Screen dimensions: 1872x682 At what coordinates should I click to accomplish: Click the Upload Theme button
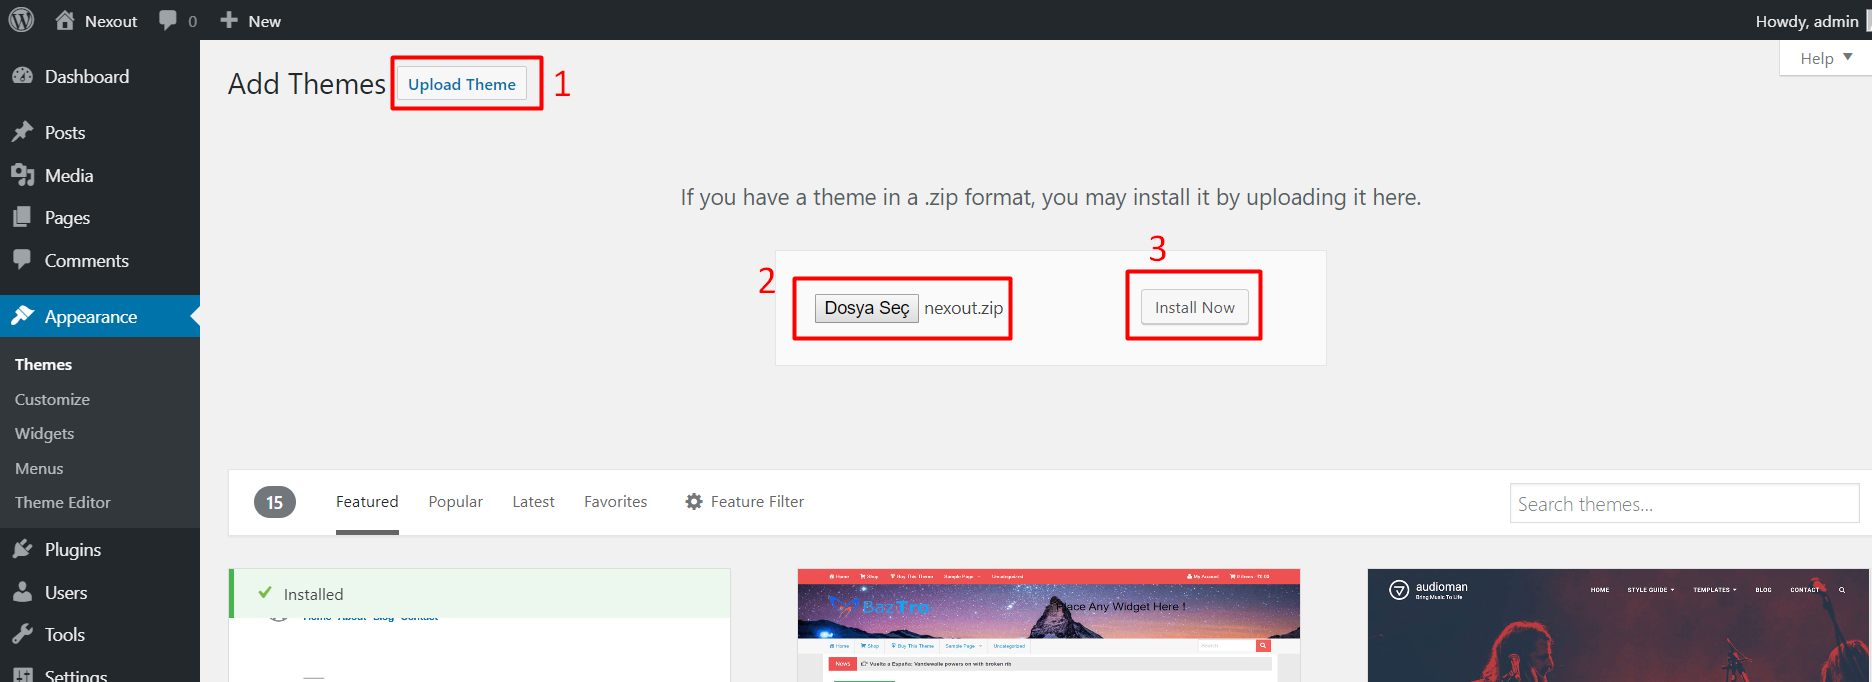(461, 84)
